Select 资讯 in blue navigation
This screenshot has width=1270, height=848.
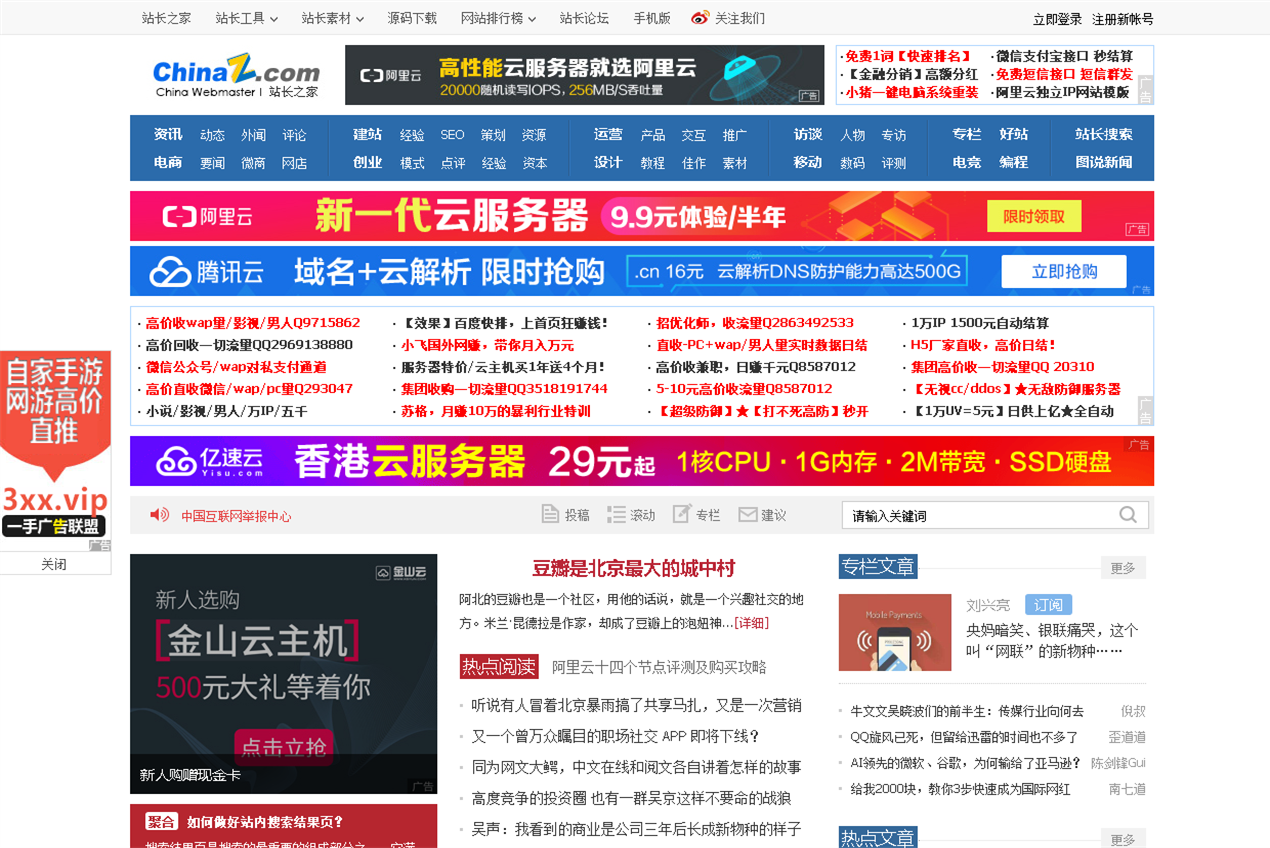[168, 134]
